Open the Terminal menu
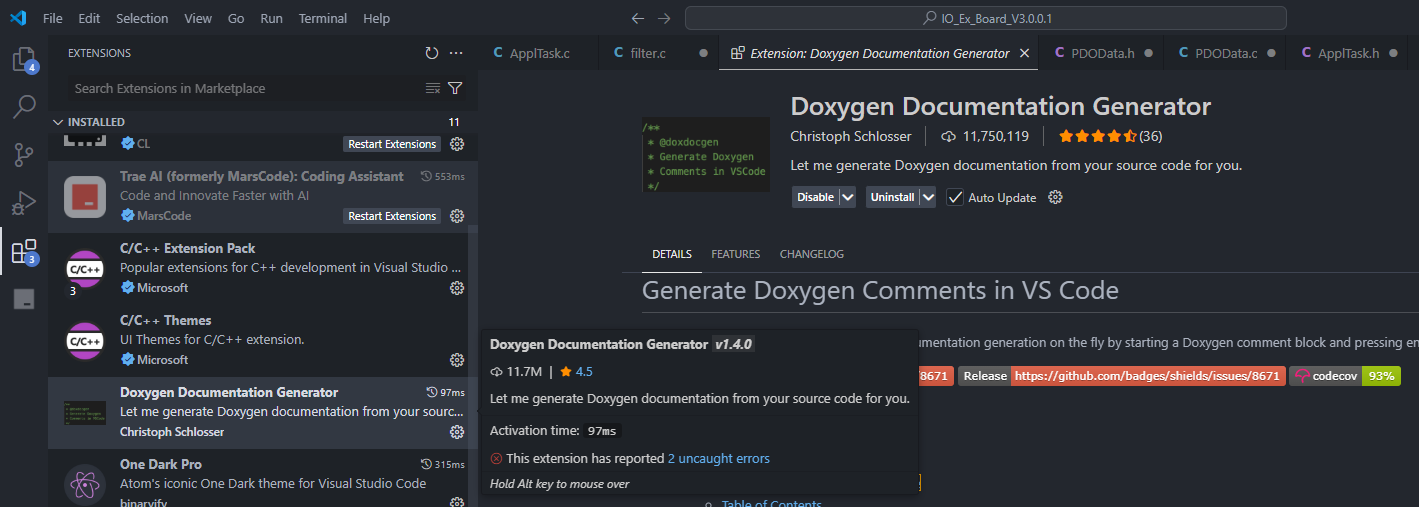The height and width of the screenshot is (507, 1419). tap(323, 18)
